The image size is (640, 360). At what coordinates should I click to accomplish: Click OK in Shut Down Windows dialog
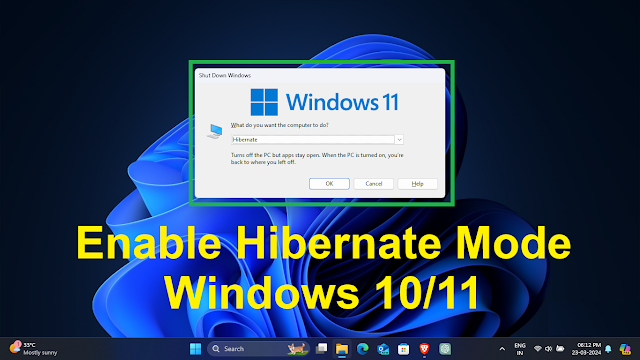[x=329, y=184]
